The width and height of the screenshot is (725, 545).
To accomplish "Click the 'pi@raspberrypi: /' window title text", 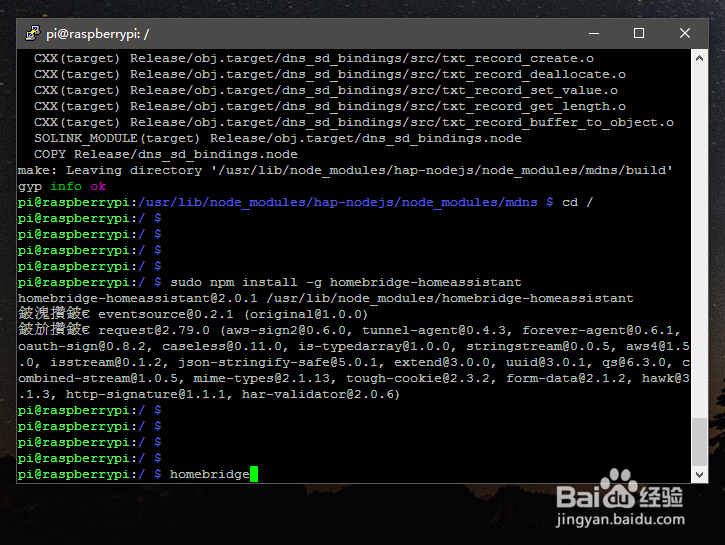I will tap(98, 34).
